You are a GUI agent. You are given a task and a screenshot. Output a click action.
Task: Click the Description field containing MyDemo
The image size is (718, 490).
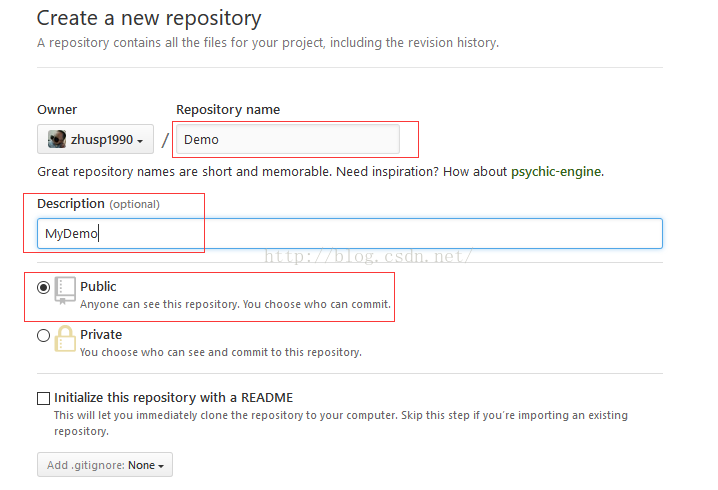[350, 234]
